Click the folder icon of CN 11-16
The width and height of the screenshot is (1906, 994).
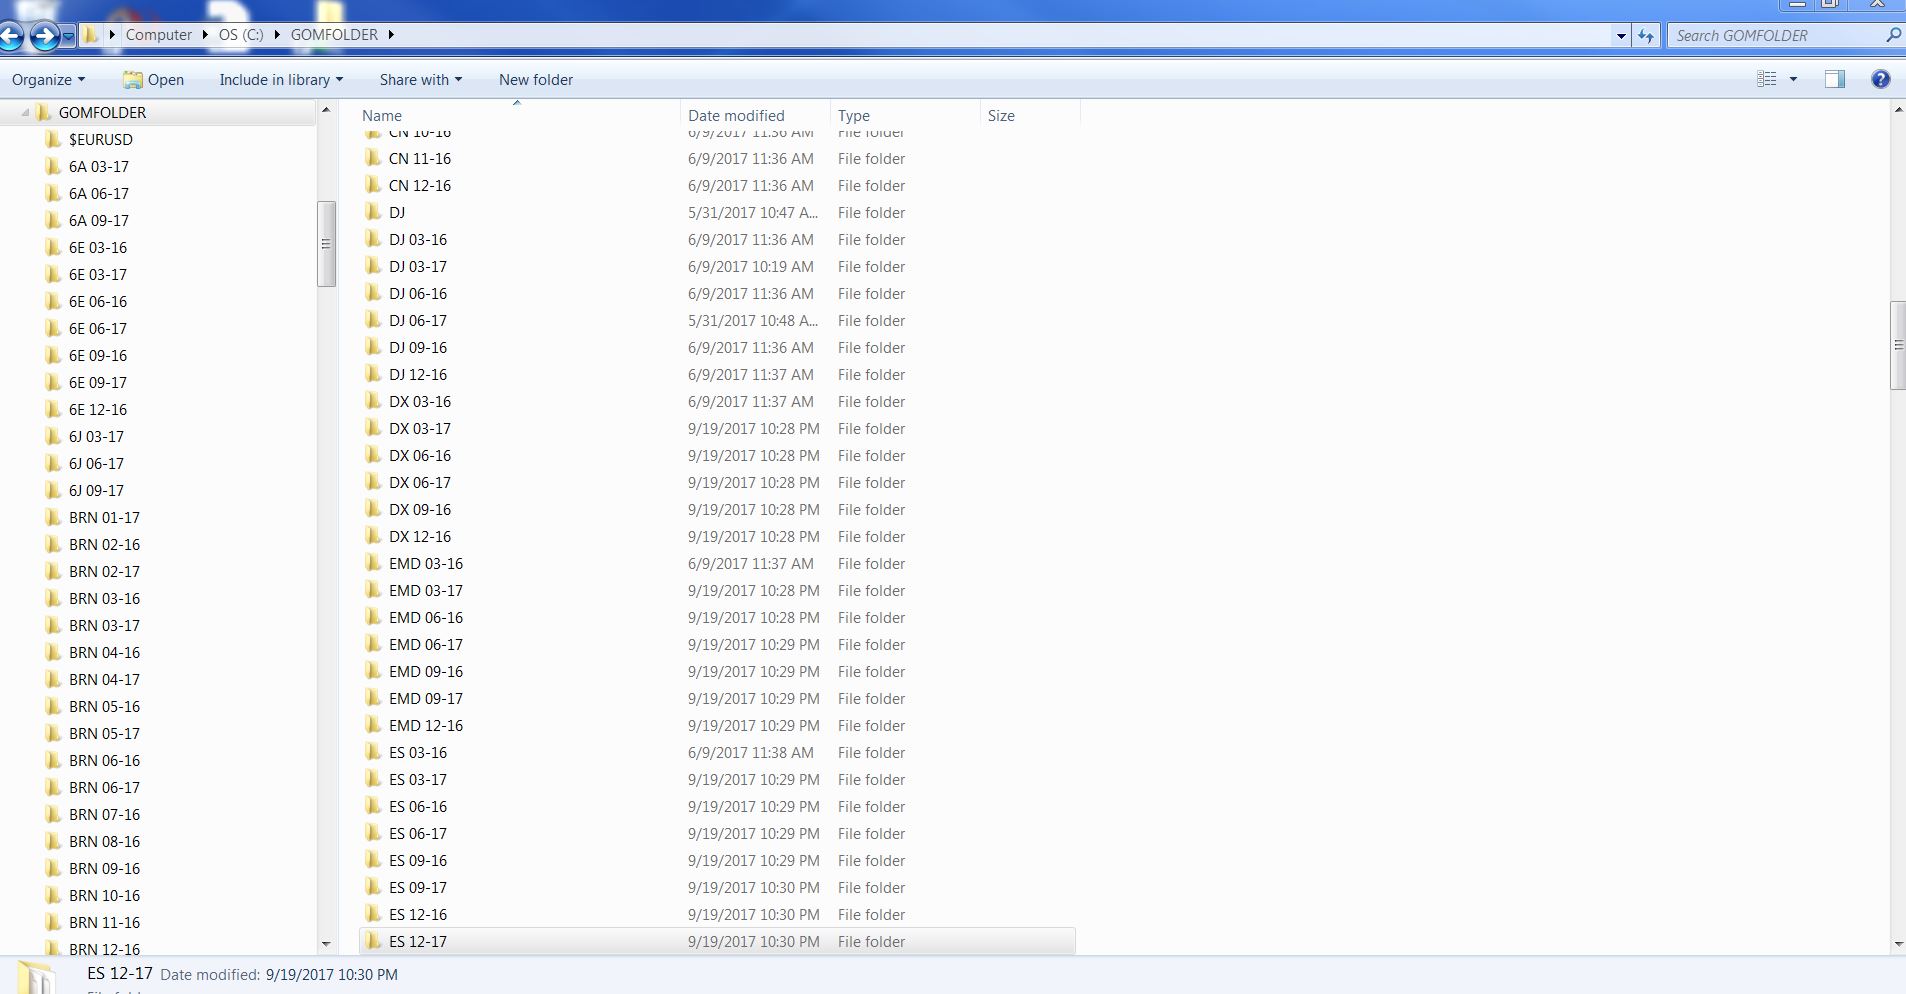(x=372, y=158)
